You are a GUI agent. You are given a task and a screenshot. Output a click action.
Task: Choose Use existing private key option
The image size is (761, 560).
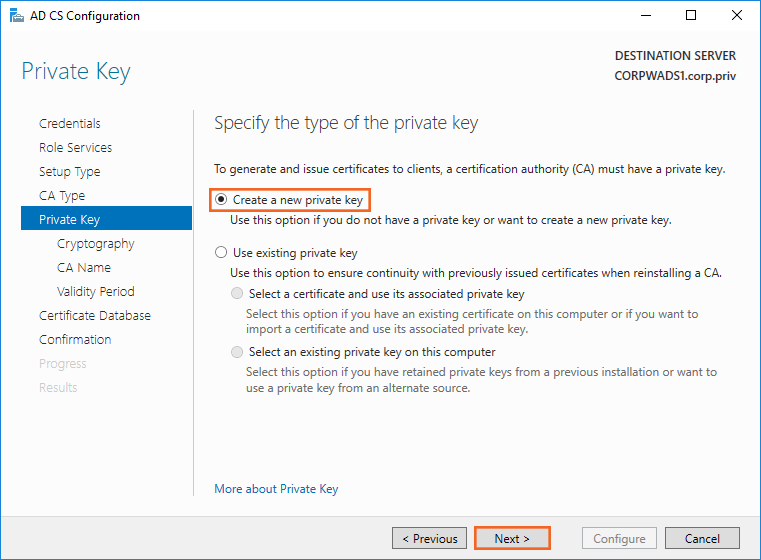point(221,253)
